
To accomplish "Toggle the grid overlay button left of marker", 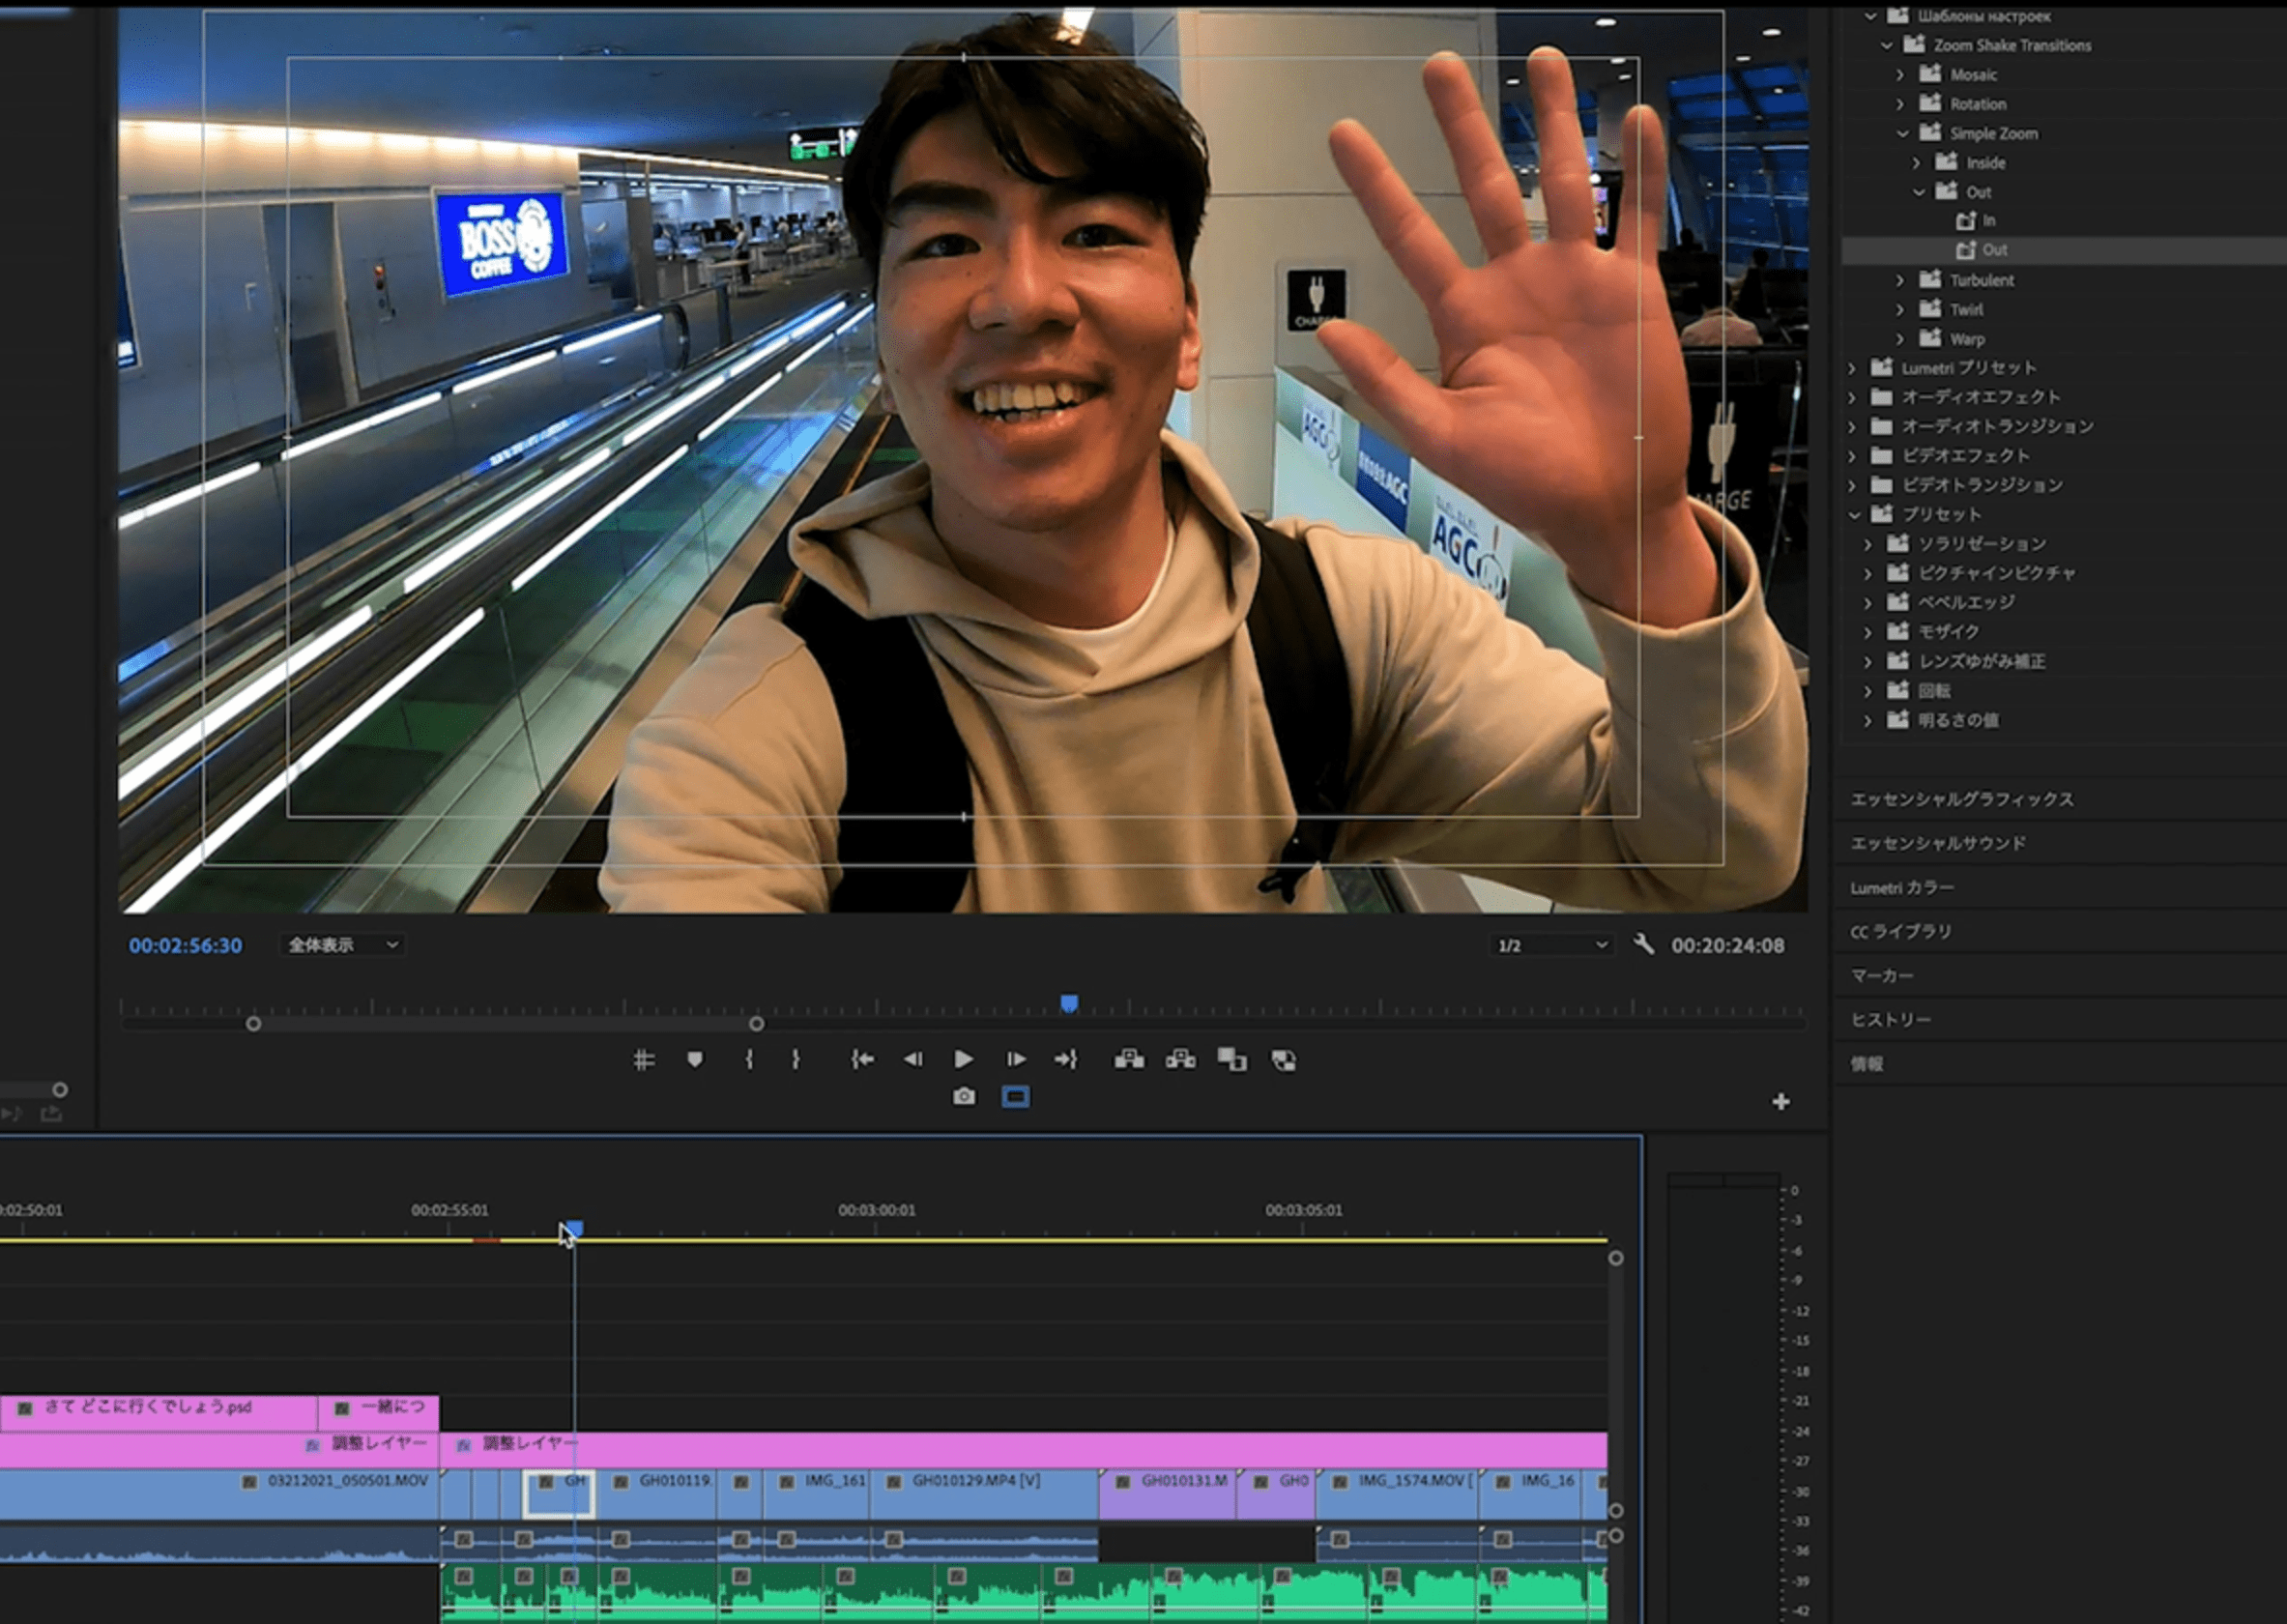I will point(643,1059).
